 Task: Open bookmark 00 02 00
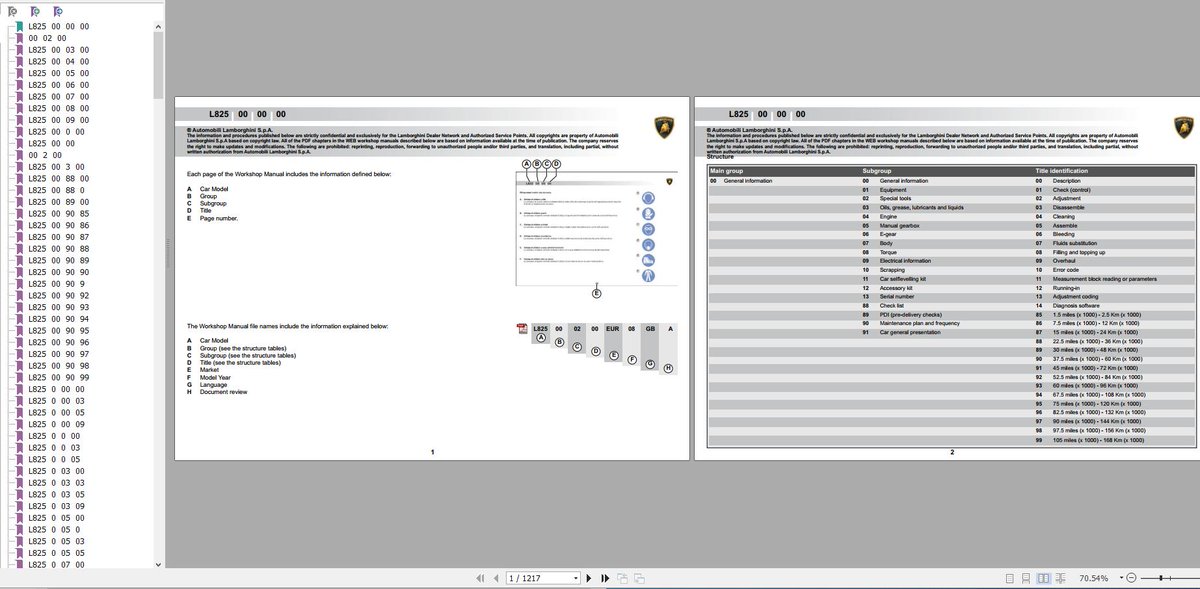click(47, 38)
